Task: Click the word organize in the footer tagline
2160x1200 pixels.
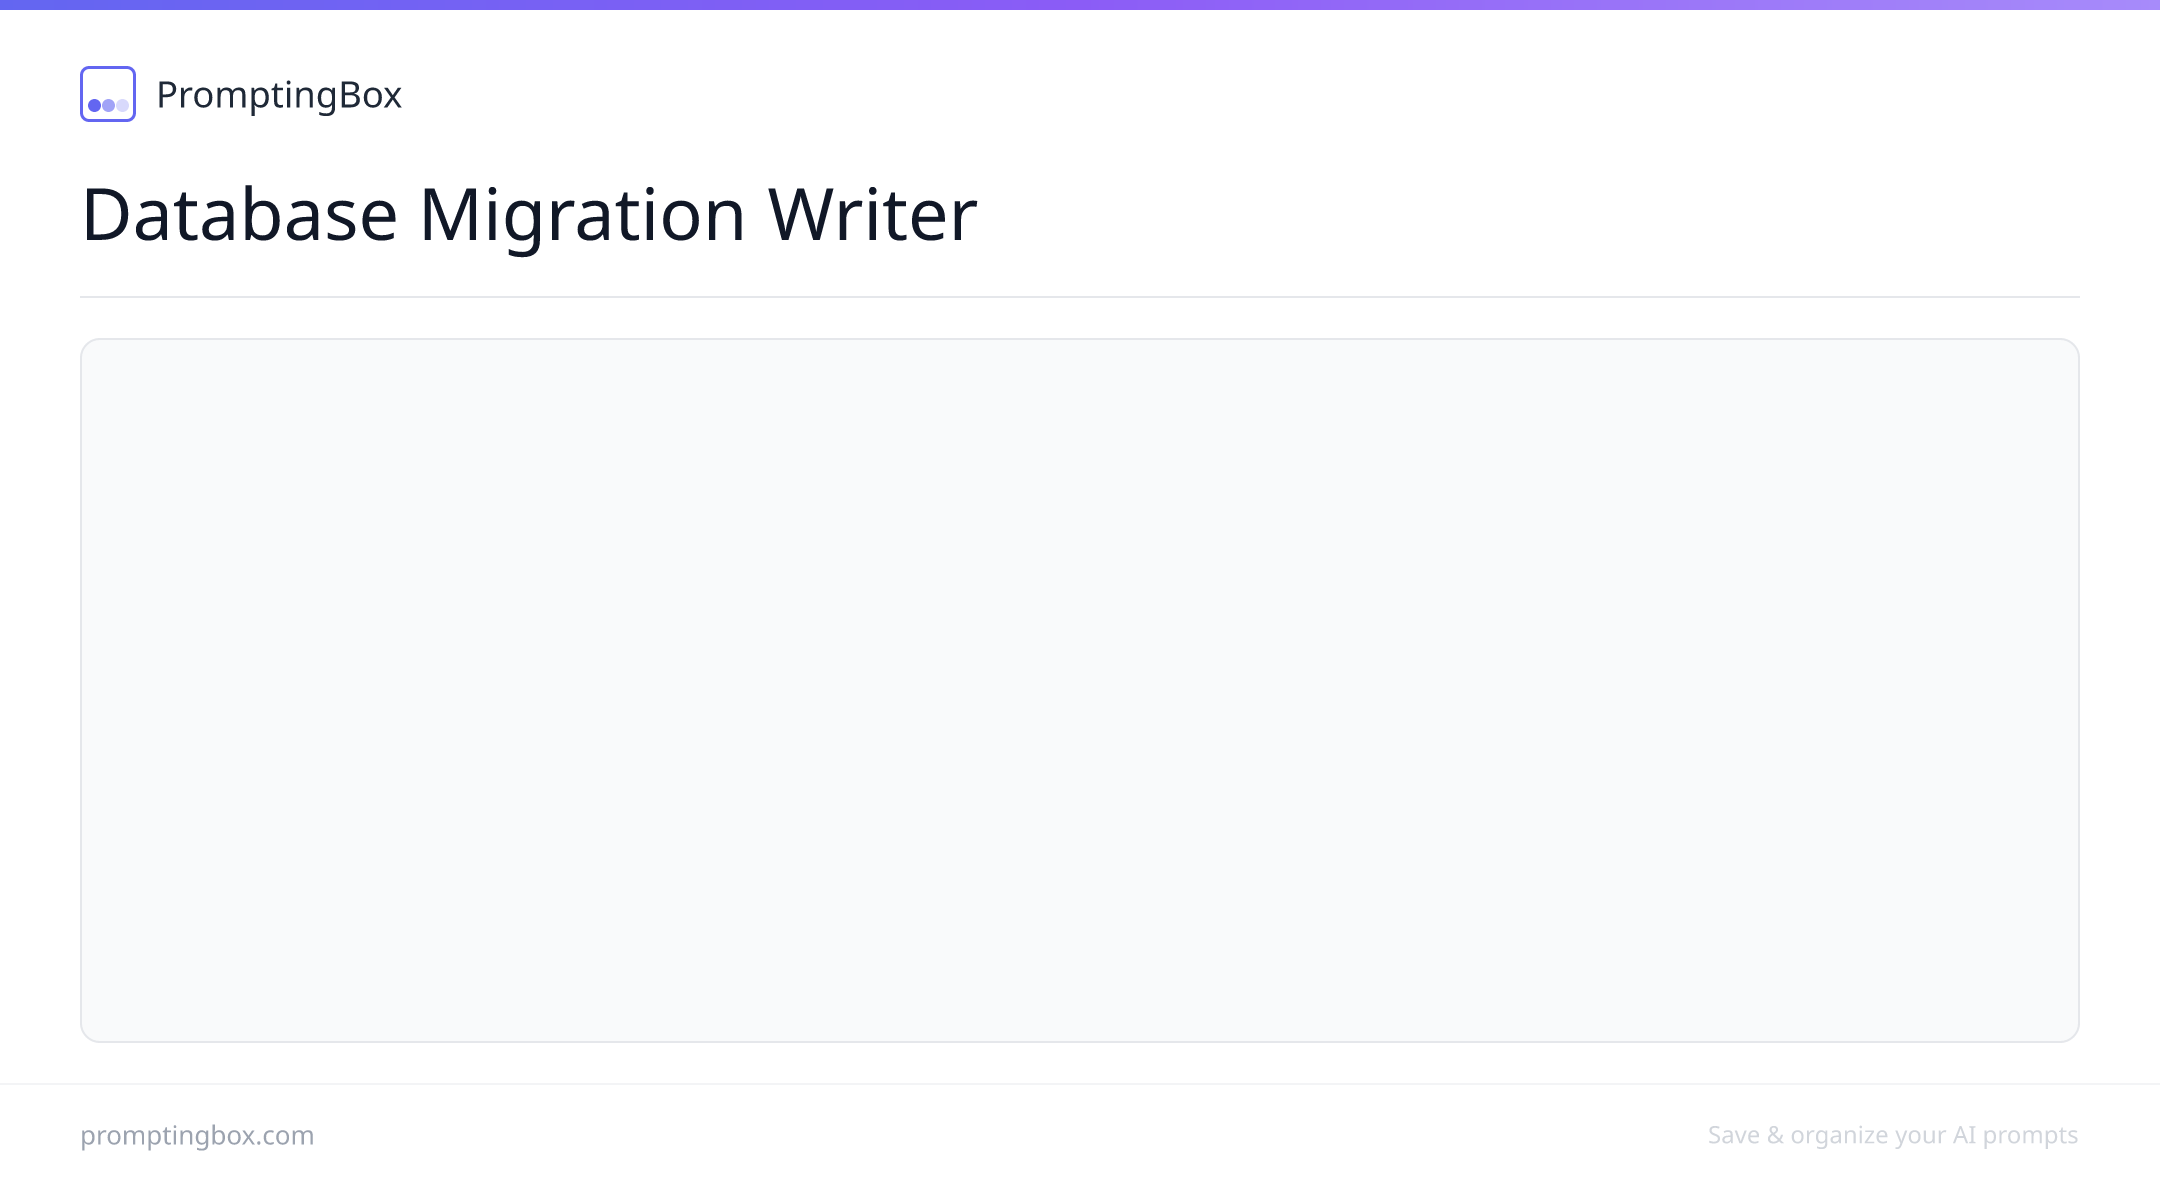Action: 1839,1137
